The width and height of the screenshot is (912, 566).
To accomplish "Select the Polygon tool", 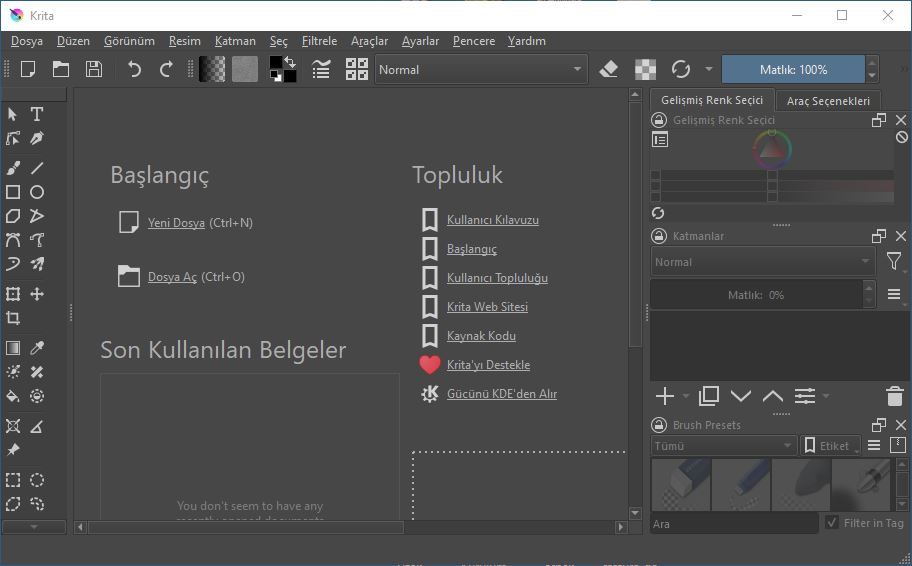I will [12, 216].
